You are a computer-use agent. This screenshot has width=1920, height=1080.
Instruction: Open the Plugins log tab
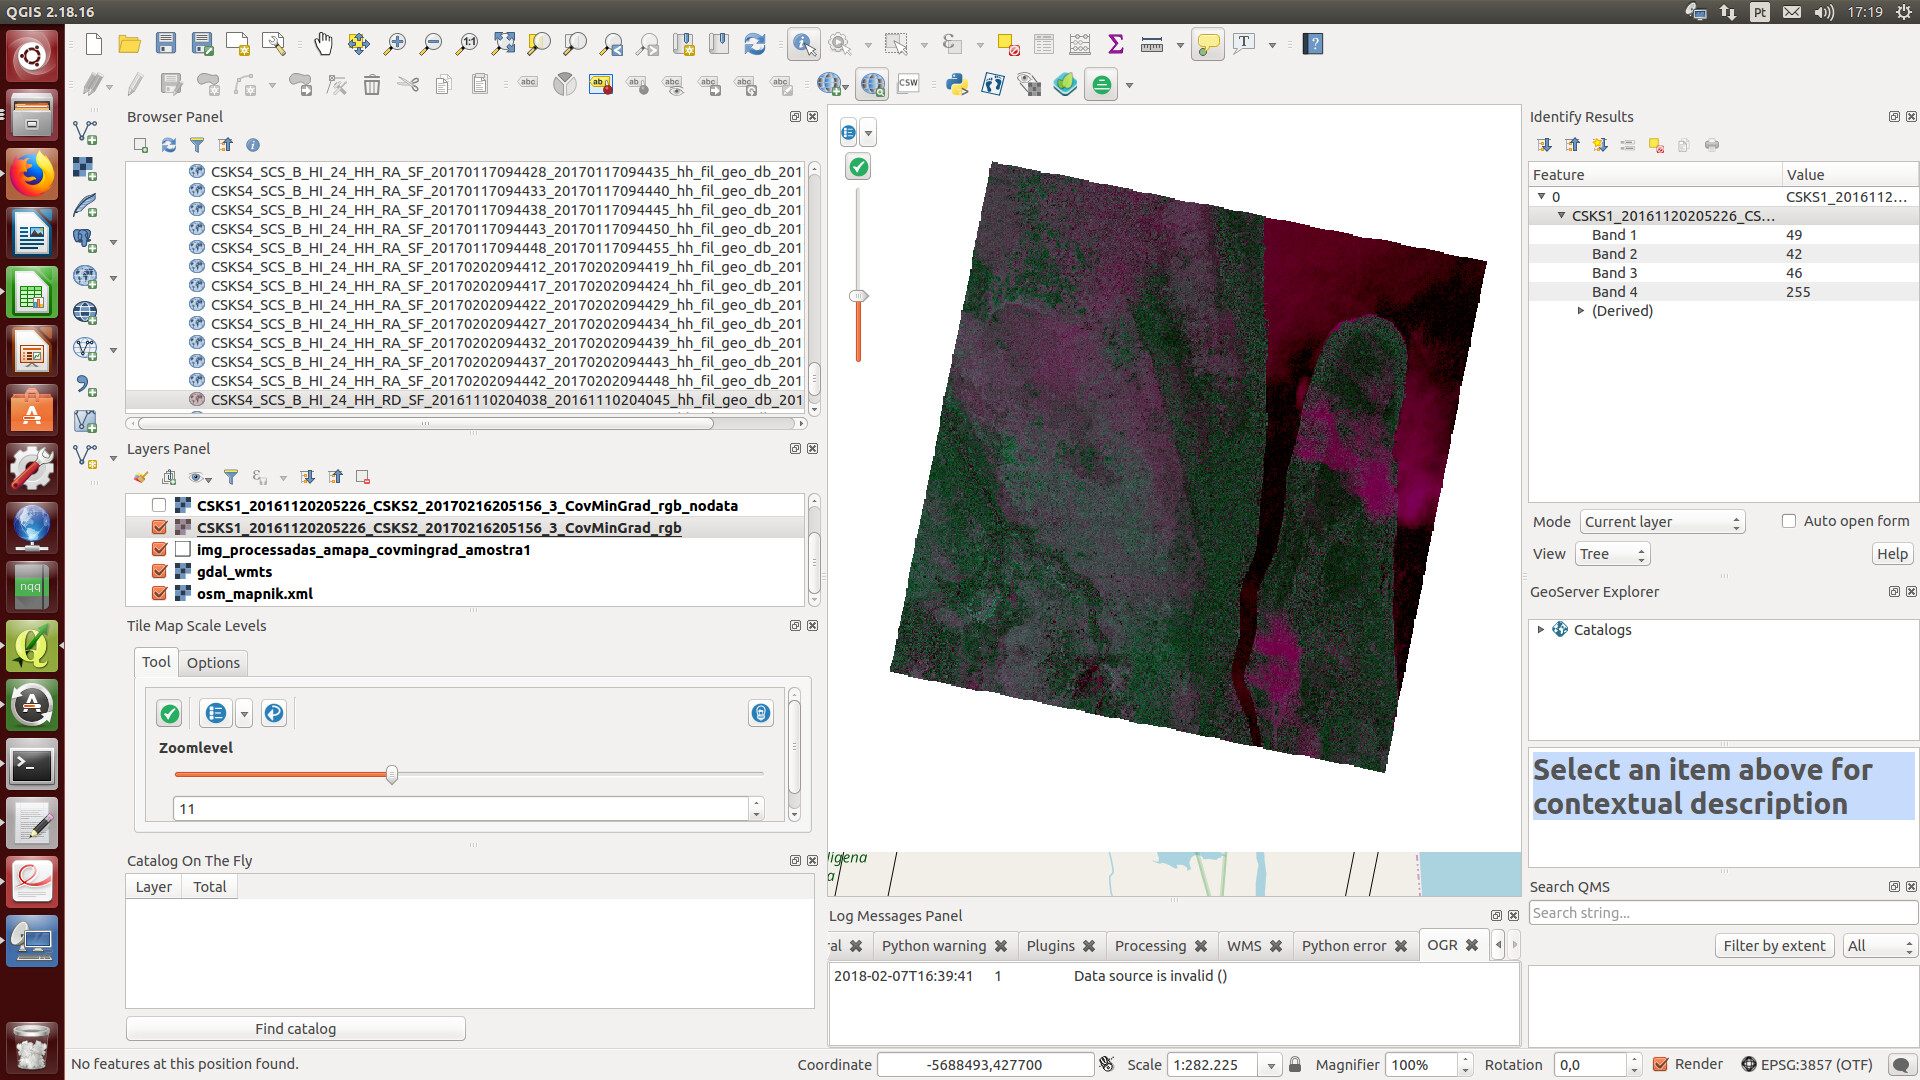click(x=1050, y=946)
